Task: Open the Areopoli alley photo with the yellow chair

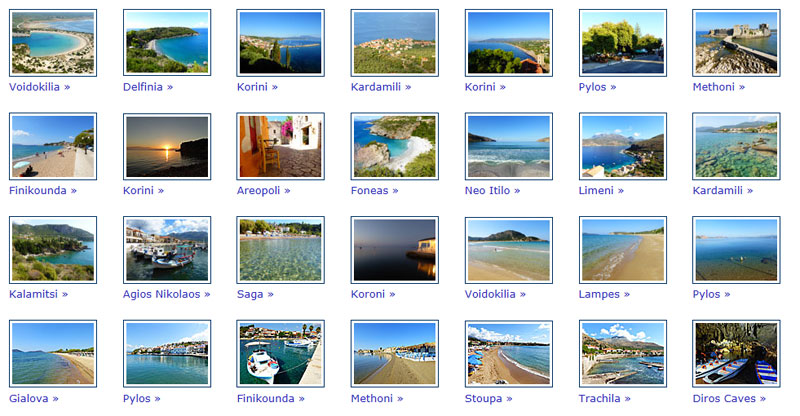Action: [x=281, y=146]
